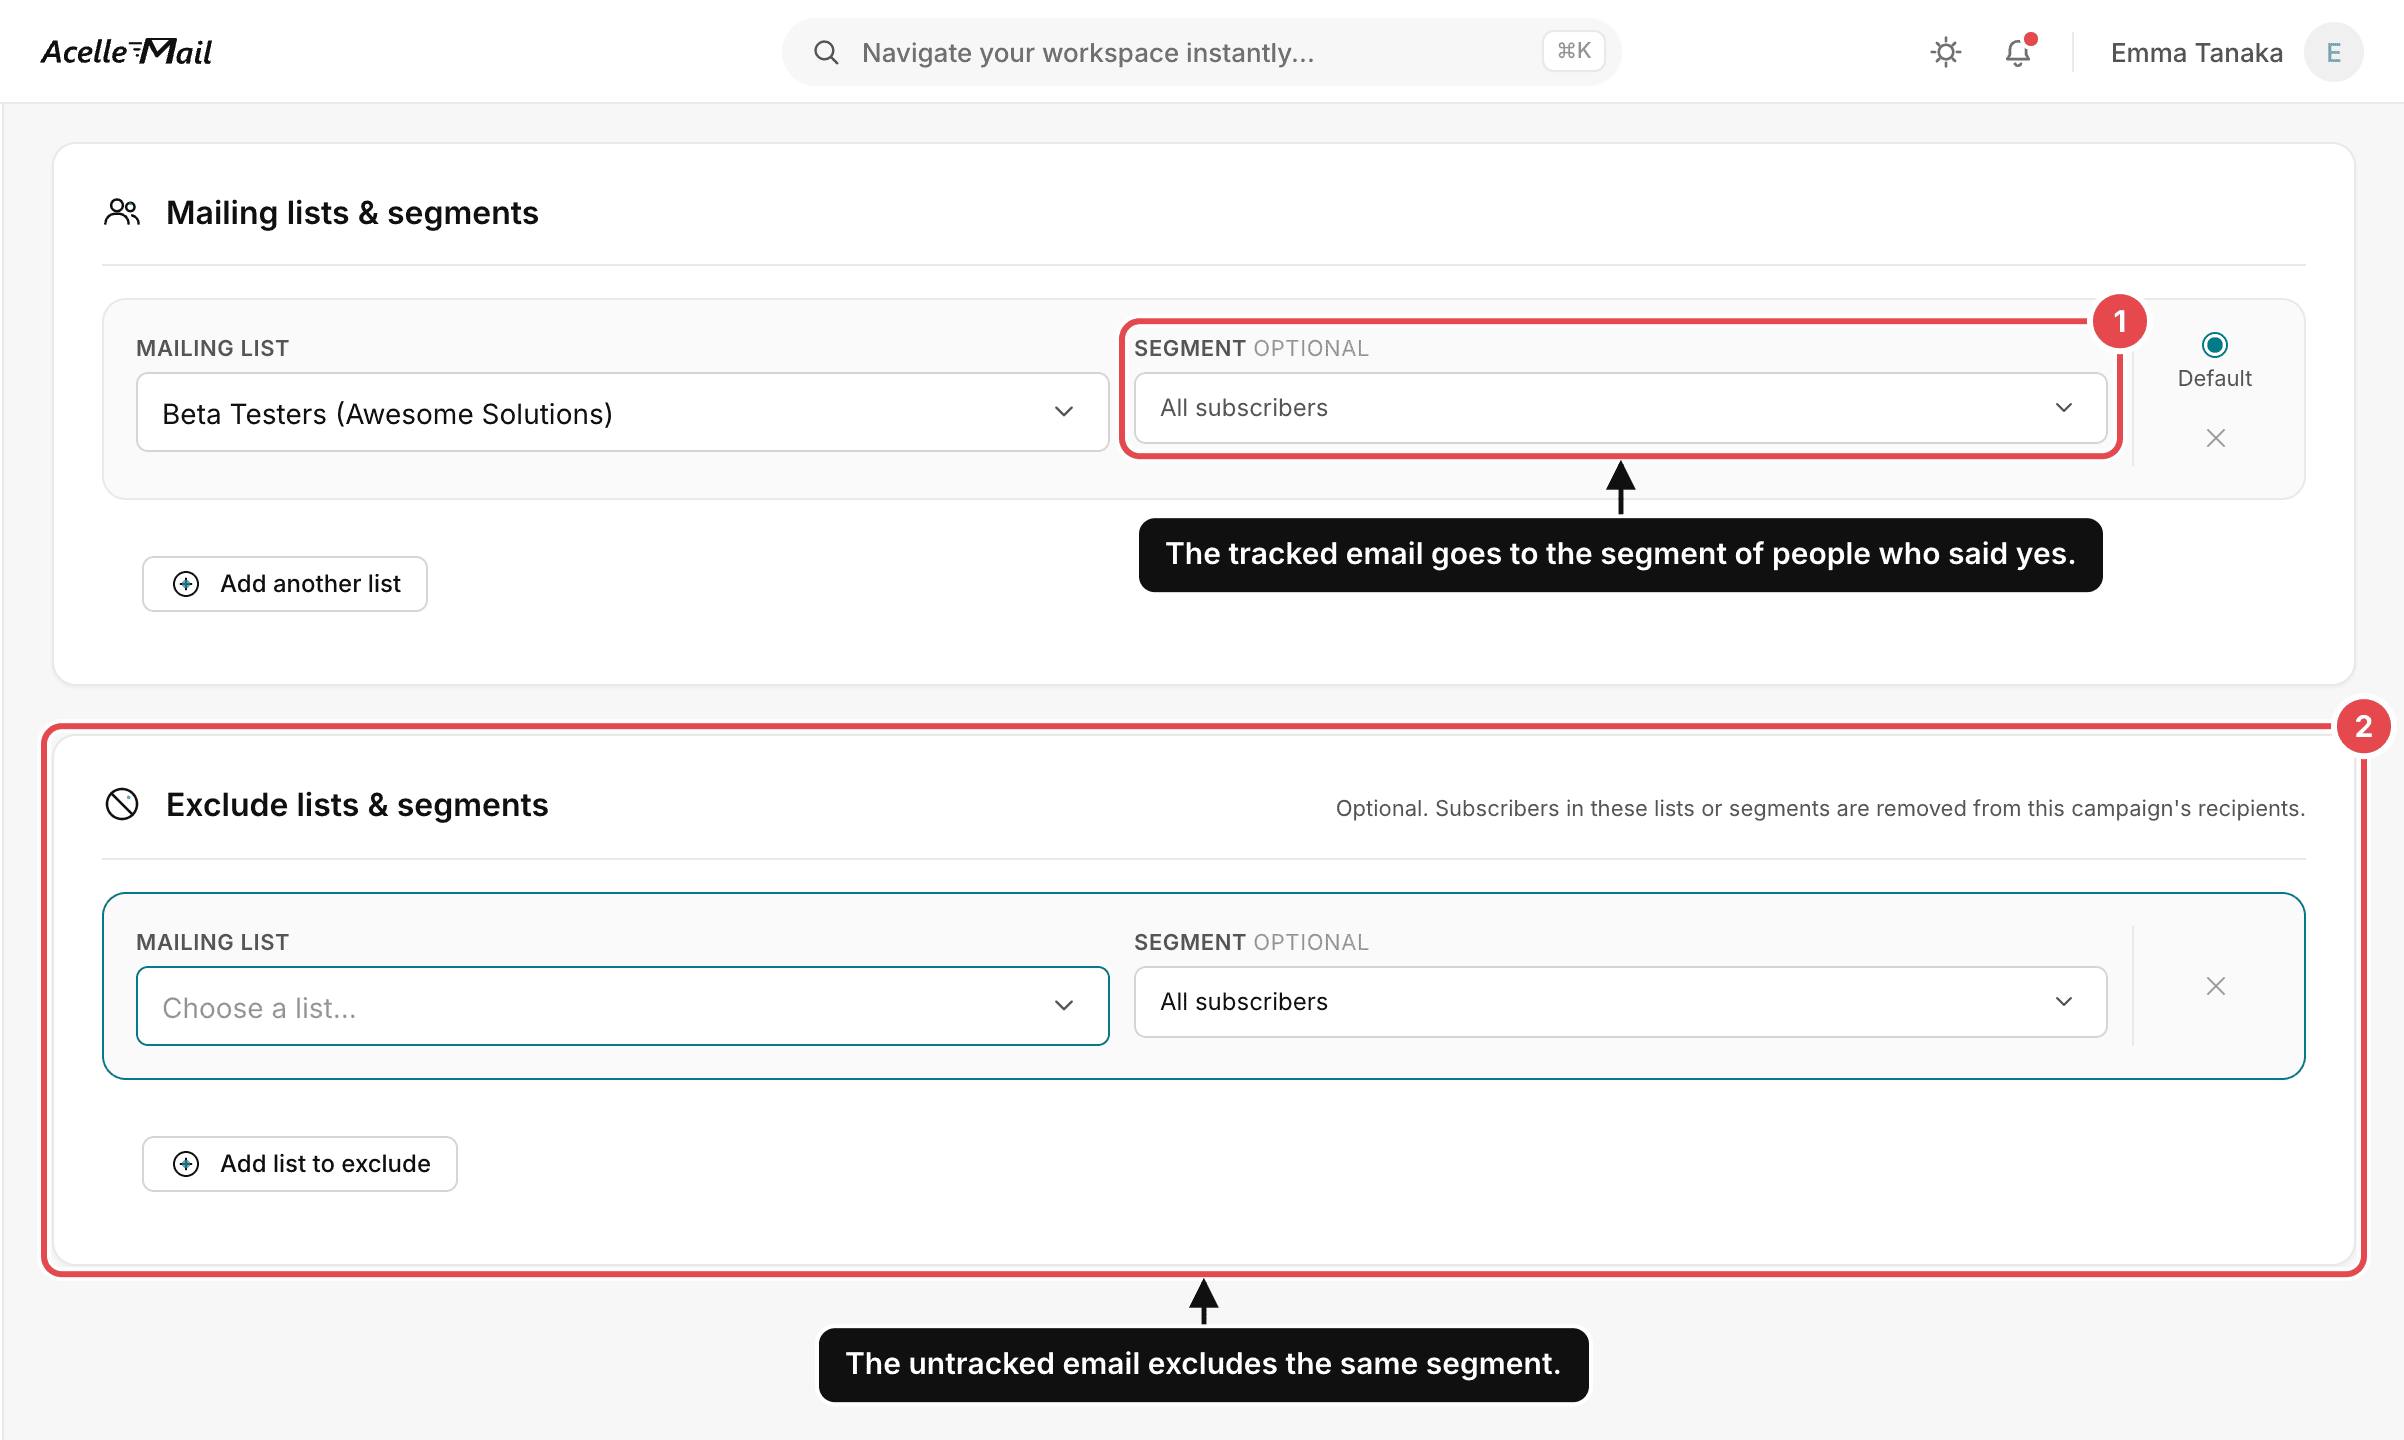Click the E user avatar
Image resolution: width=2404 pixels, height=1440 pixels.
pyautogui.click(x=2333, y=52)
